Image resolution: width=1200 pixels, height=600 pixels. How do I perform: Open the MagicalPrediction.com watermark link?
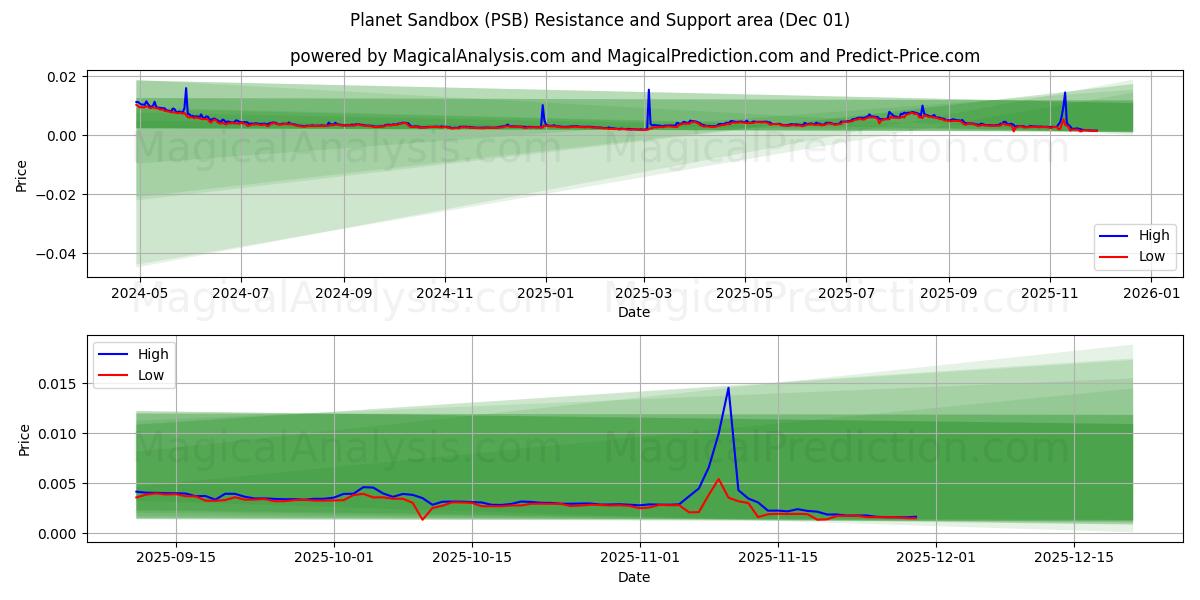pyautogui.click(x=838, y=148)
